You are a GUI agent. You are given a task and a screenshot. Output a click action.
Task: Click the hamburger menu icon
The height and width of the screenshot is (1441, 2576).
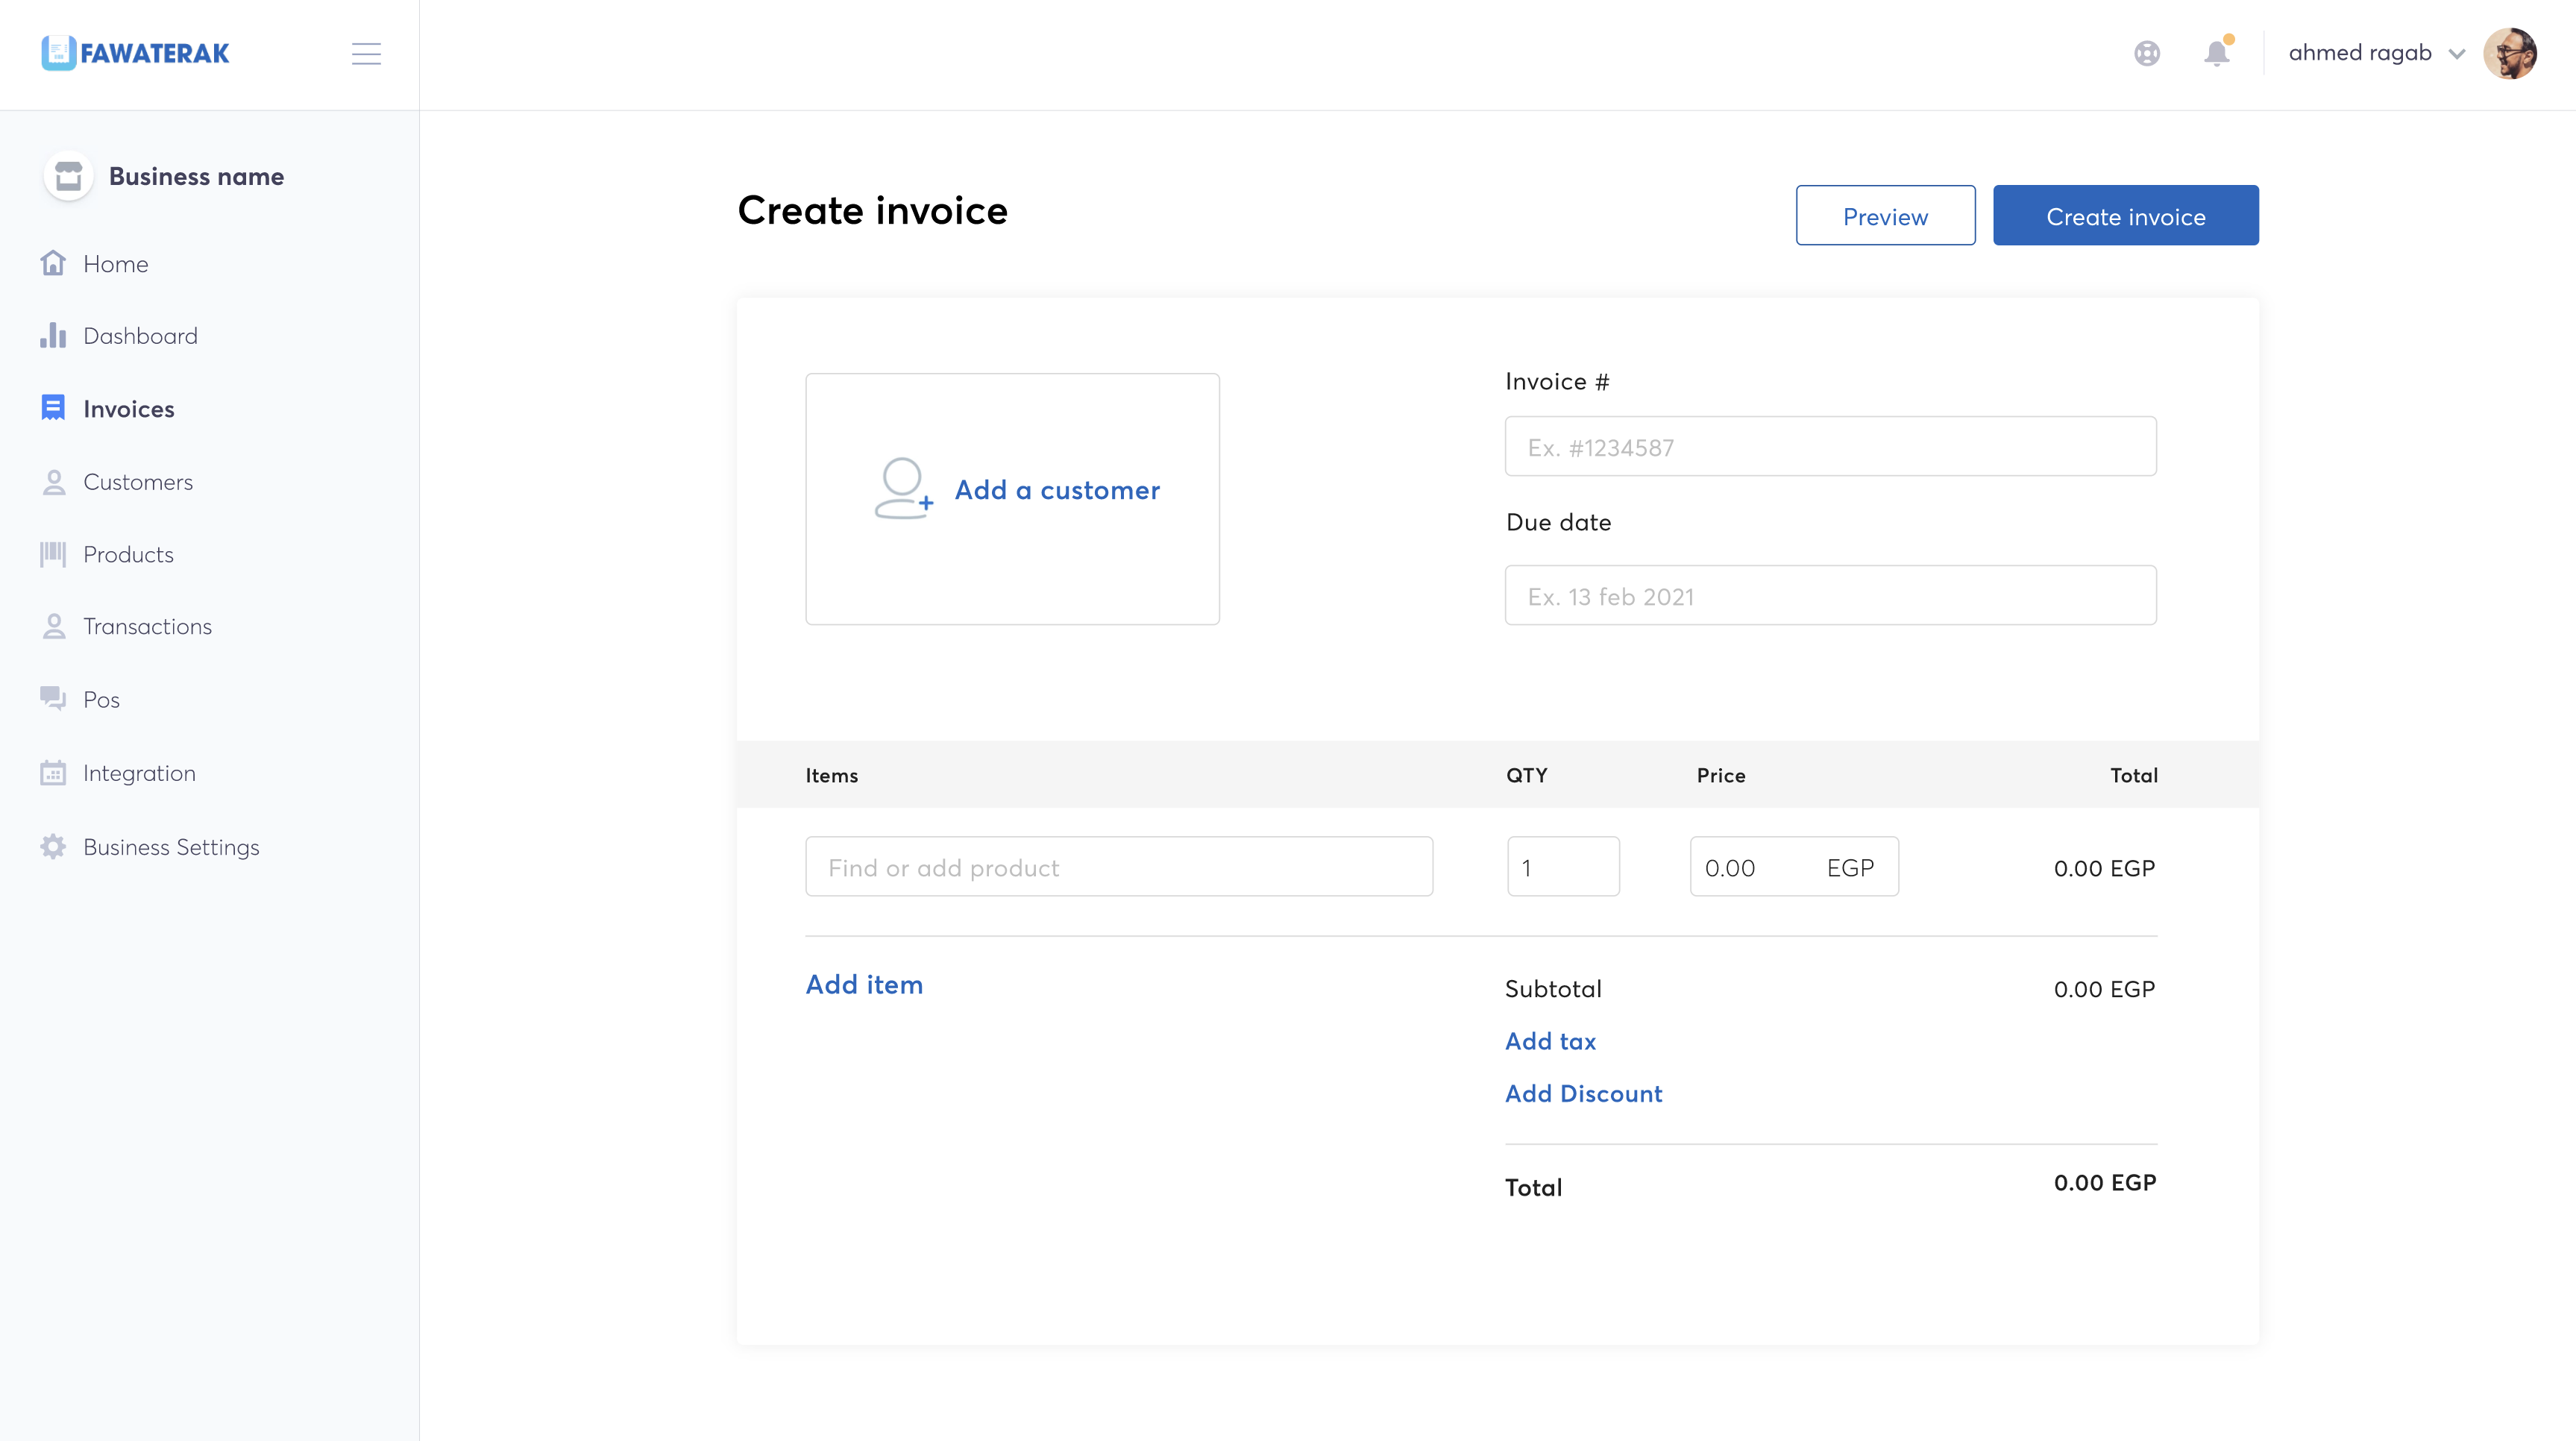pos(366,54)
